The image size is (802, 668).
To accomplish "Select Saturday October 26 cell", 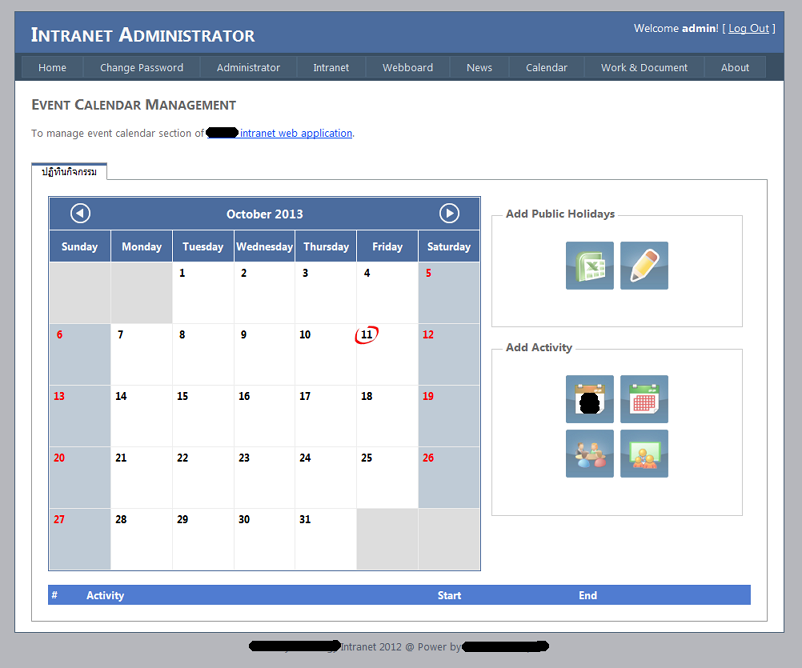I will coord(449,477).
